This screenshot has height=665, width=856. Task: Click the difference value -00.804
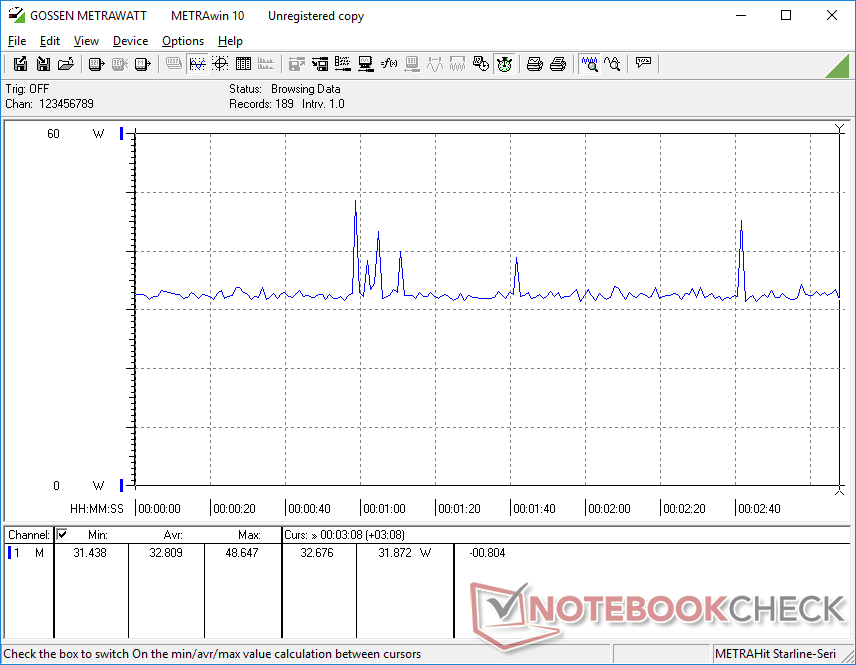(x=487, y=553)
